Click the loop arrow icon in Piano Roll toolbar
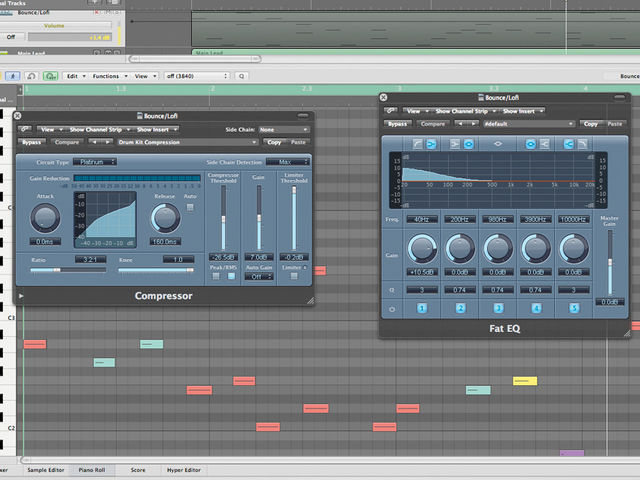The image size is (640, 480). (x=31, y=76)
